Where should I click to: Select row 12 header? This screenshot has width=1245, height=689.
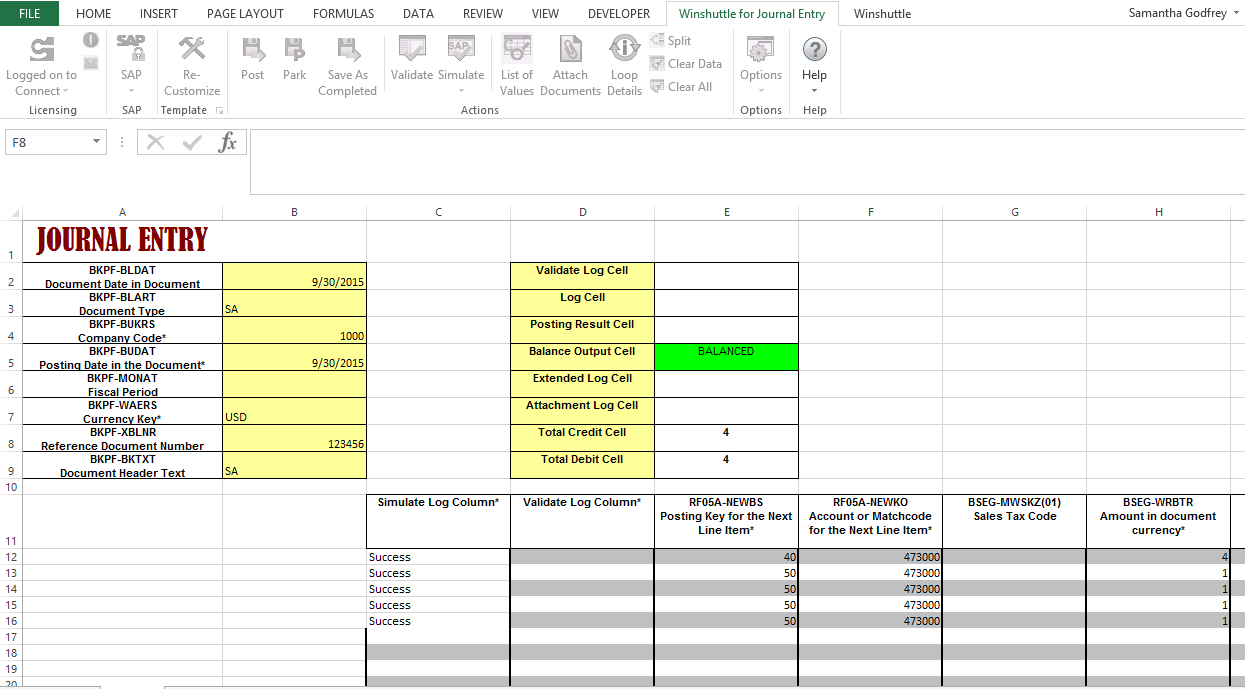(x=11, y=557)
